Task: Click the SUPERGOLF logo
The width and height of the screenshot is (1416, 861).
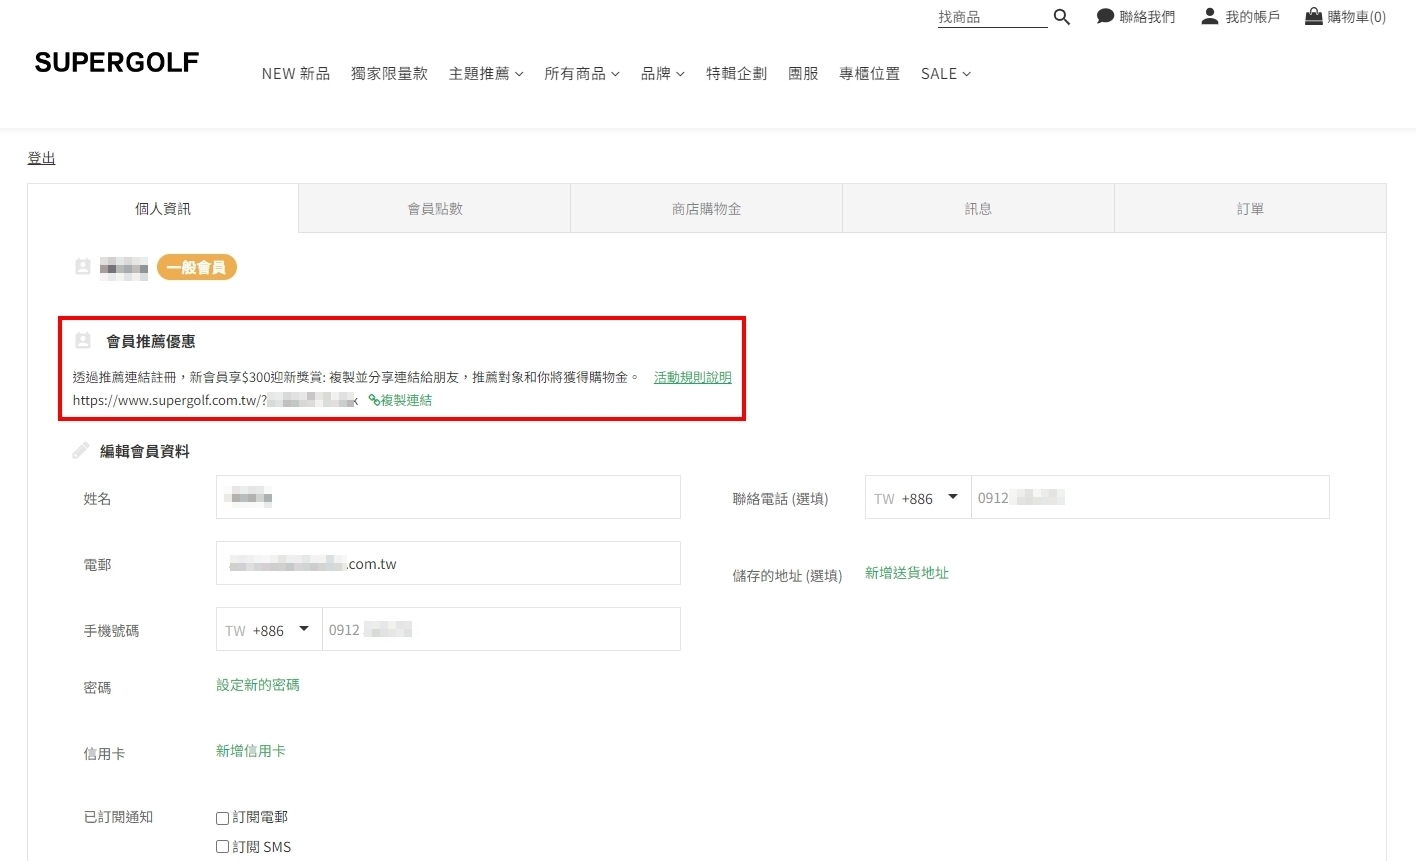Action: pyautogui.click(x=117, y=63)
